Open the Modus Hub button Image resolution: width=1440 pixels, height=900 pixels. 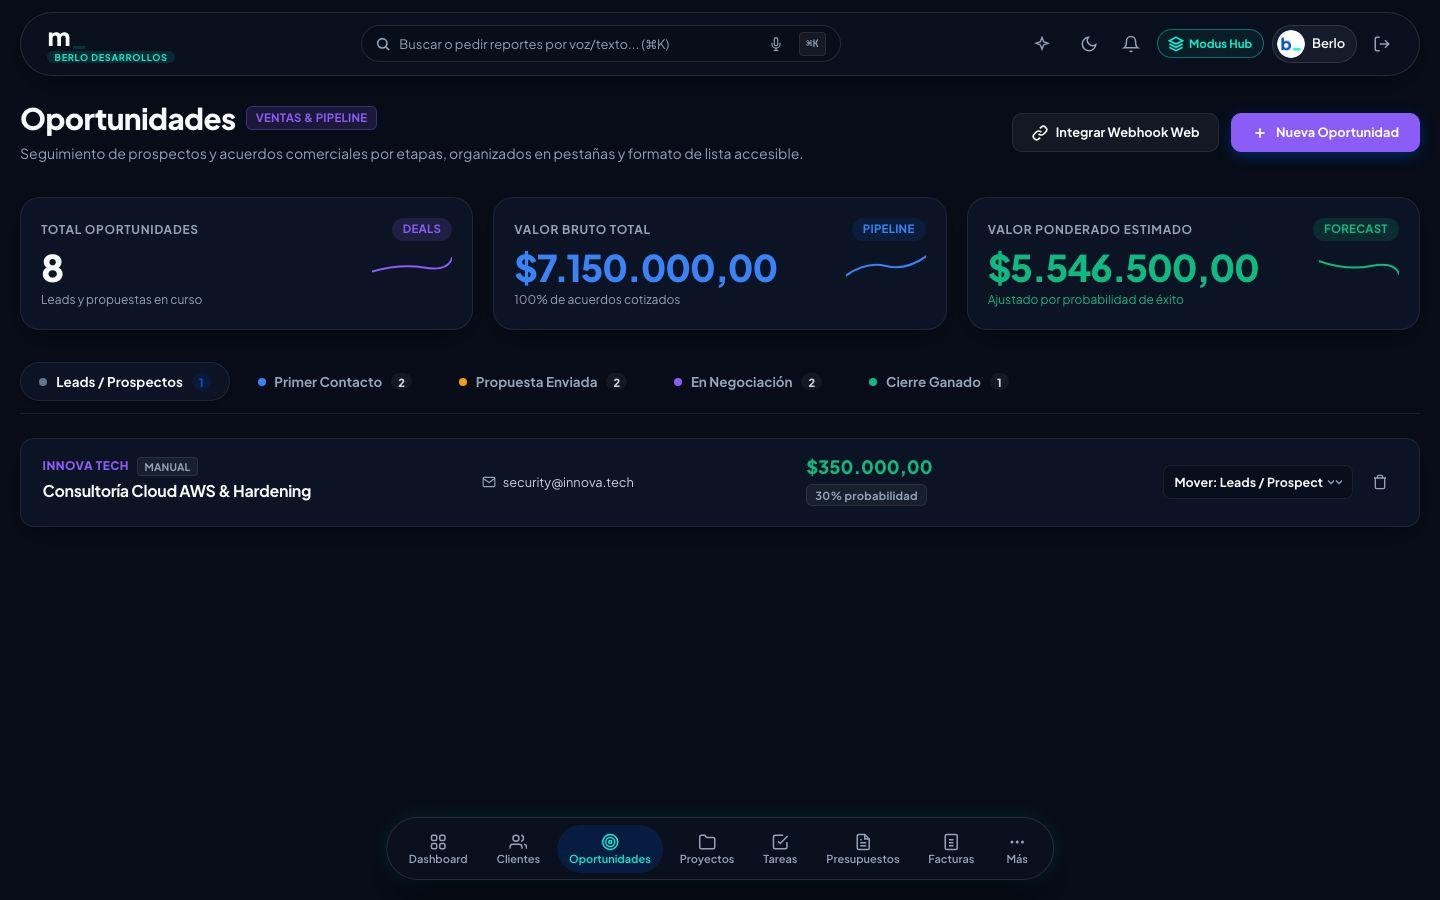click(x=1210, y=44)
